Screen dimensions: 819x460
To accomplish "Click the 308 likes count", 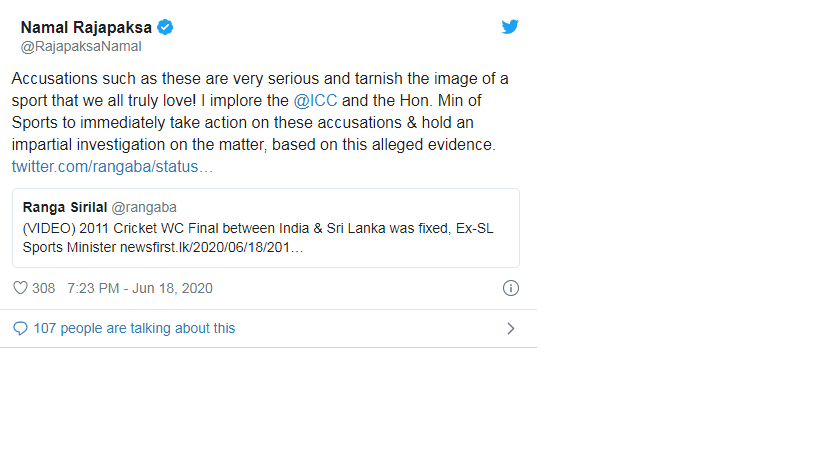I will [x=43, y=288].
